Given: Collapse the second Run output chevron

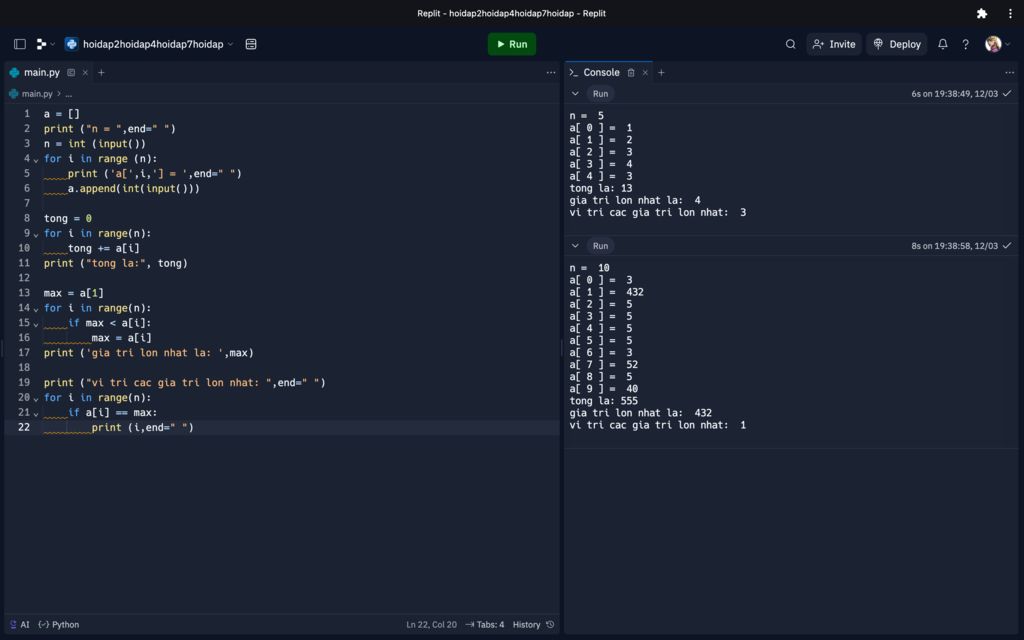Looking at the screenshot, I should click(575, 245).
